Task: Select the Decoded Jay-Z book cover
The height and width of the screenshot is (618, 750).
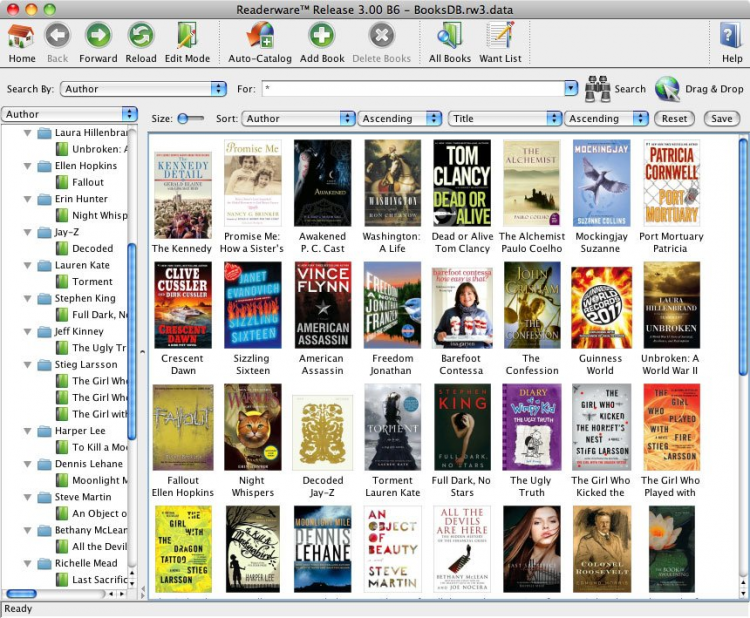Action: (x=323, y=432)
